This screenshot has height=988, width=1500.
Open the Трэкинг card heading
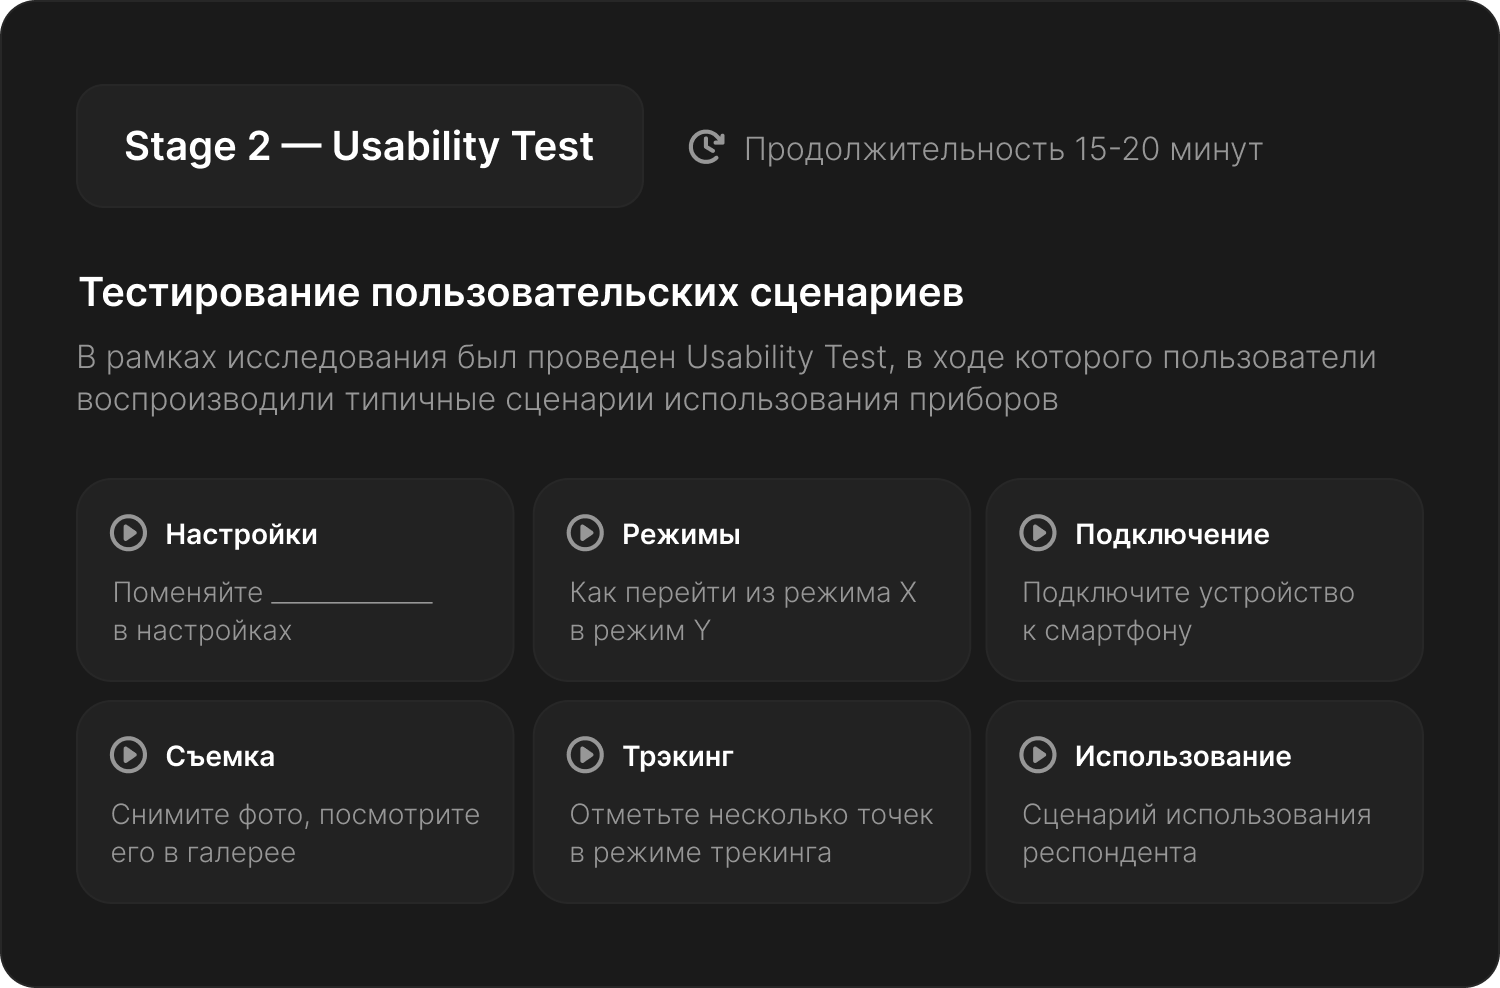click(x=678, y=756)
